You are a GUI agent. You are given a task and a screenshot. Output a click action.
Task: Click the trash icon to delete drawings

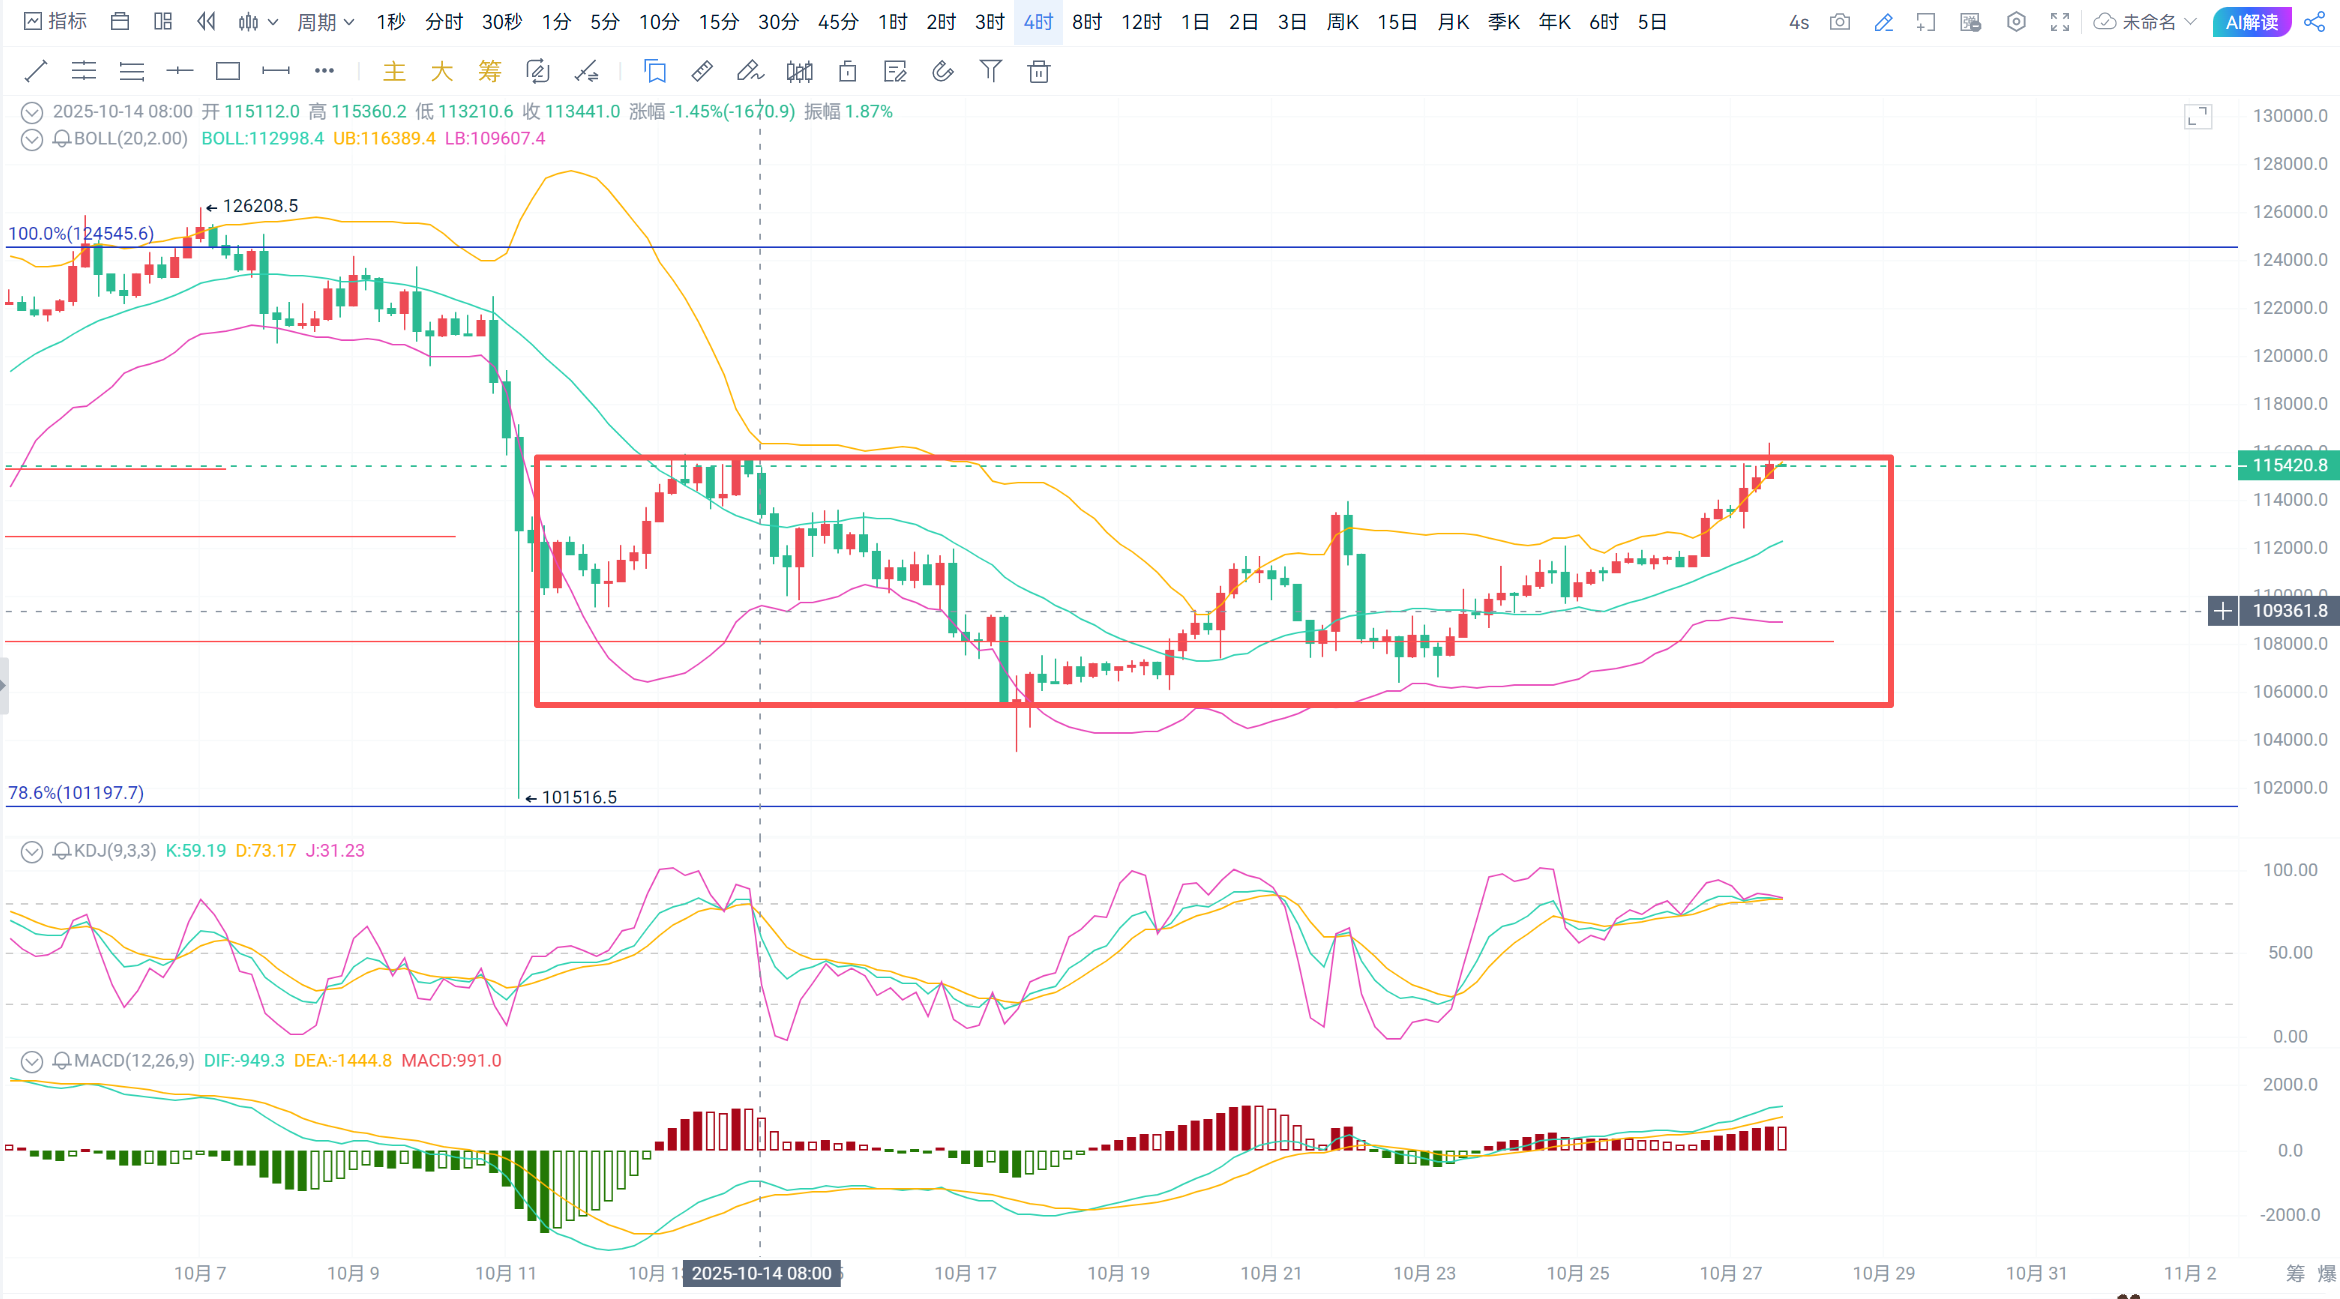[1039, 71]
